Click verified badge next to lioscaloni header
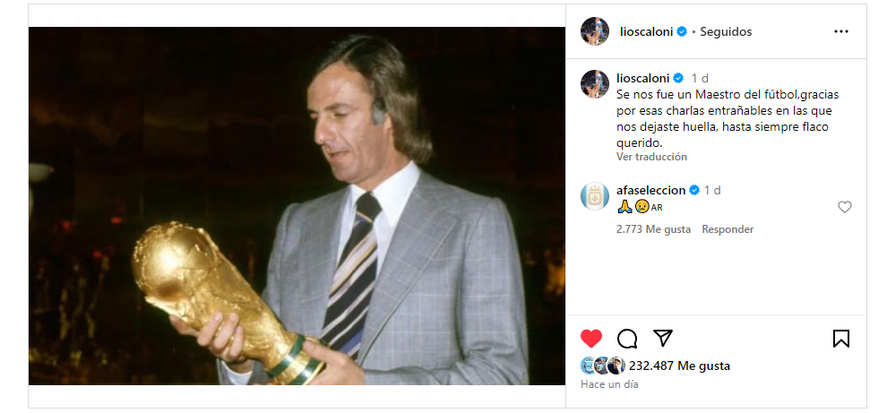Image resolution: width=887 pixels, height=413 pixels. point(682,32)
